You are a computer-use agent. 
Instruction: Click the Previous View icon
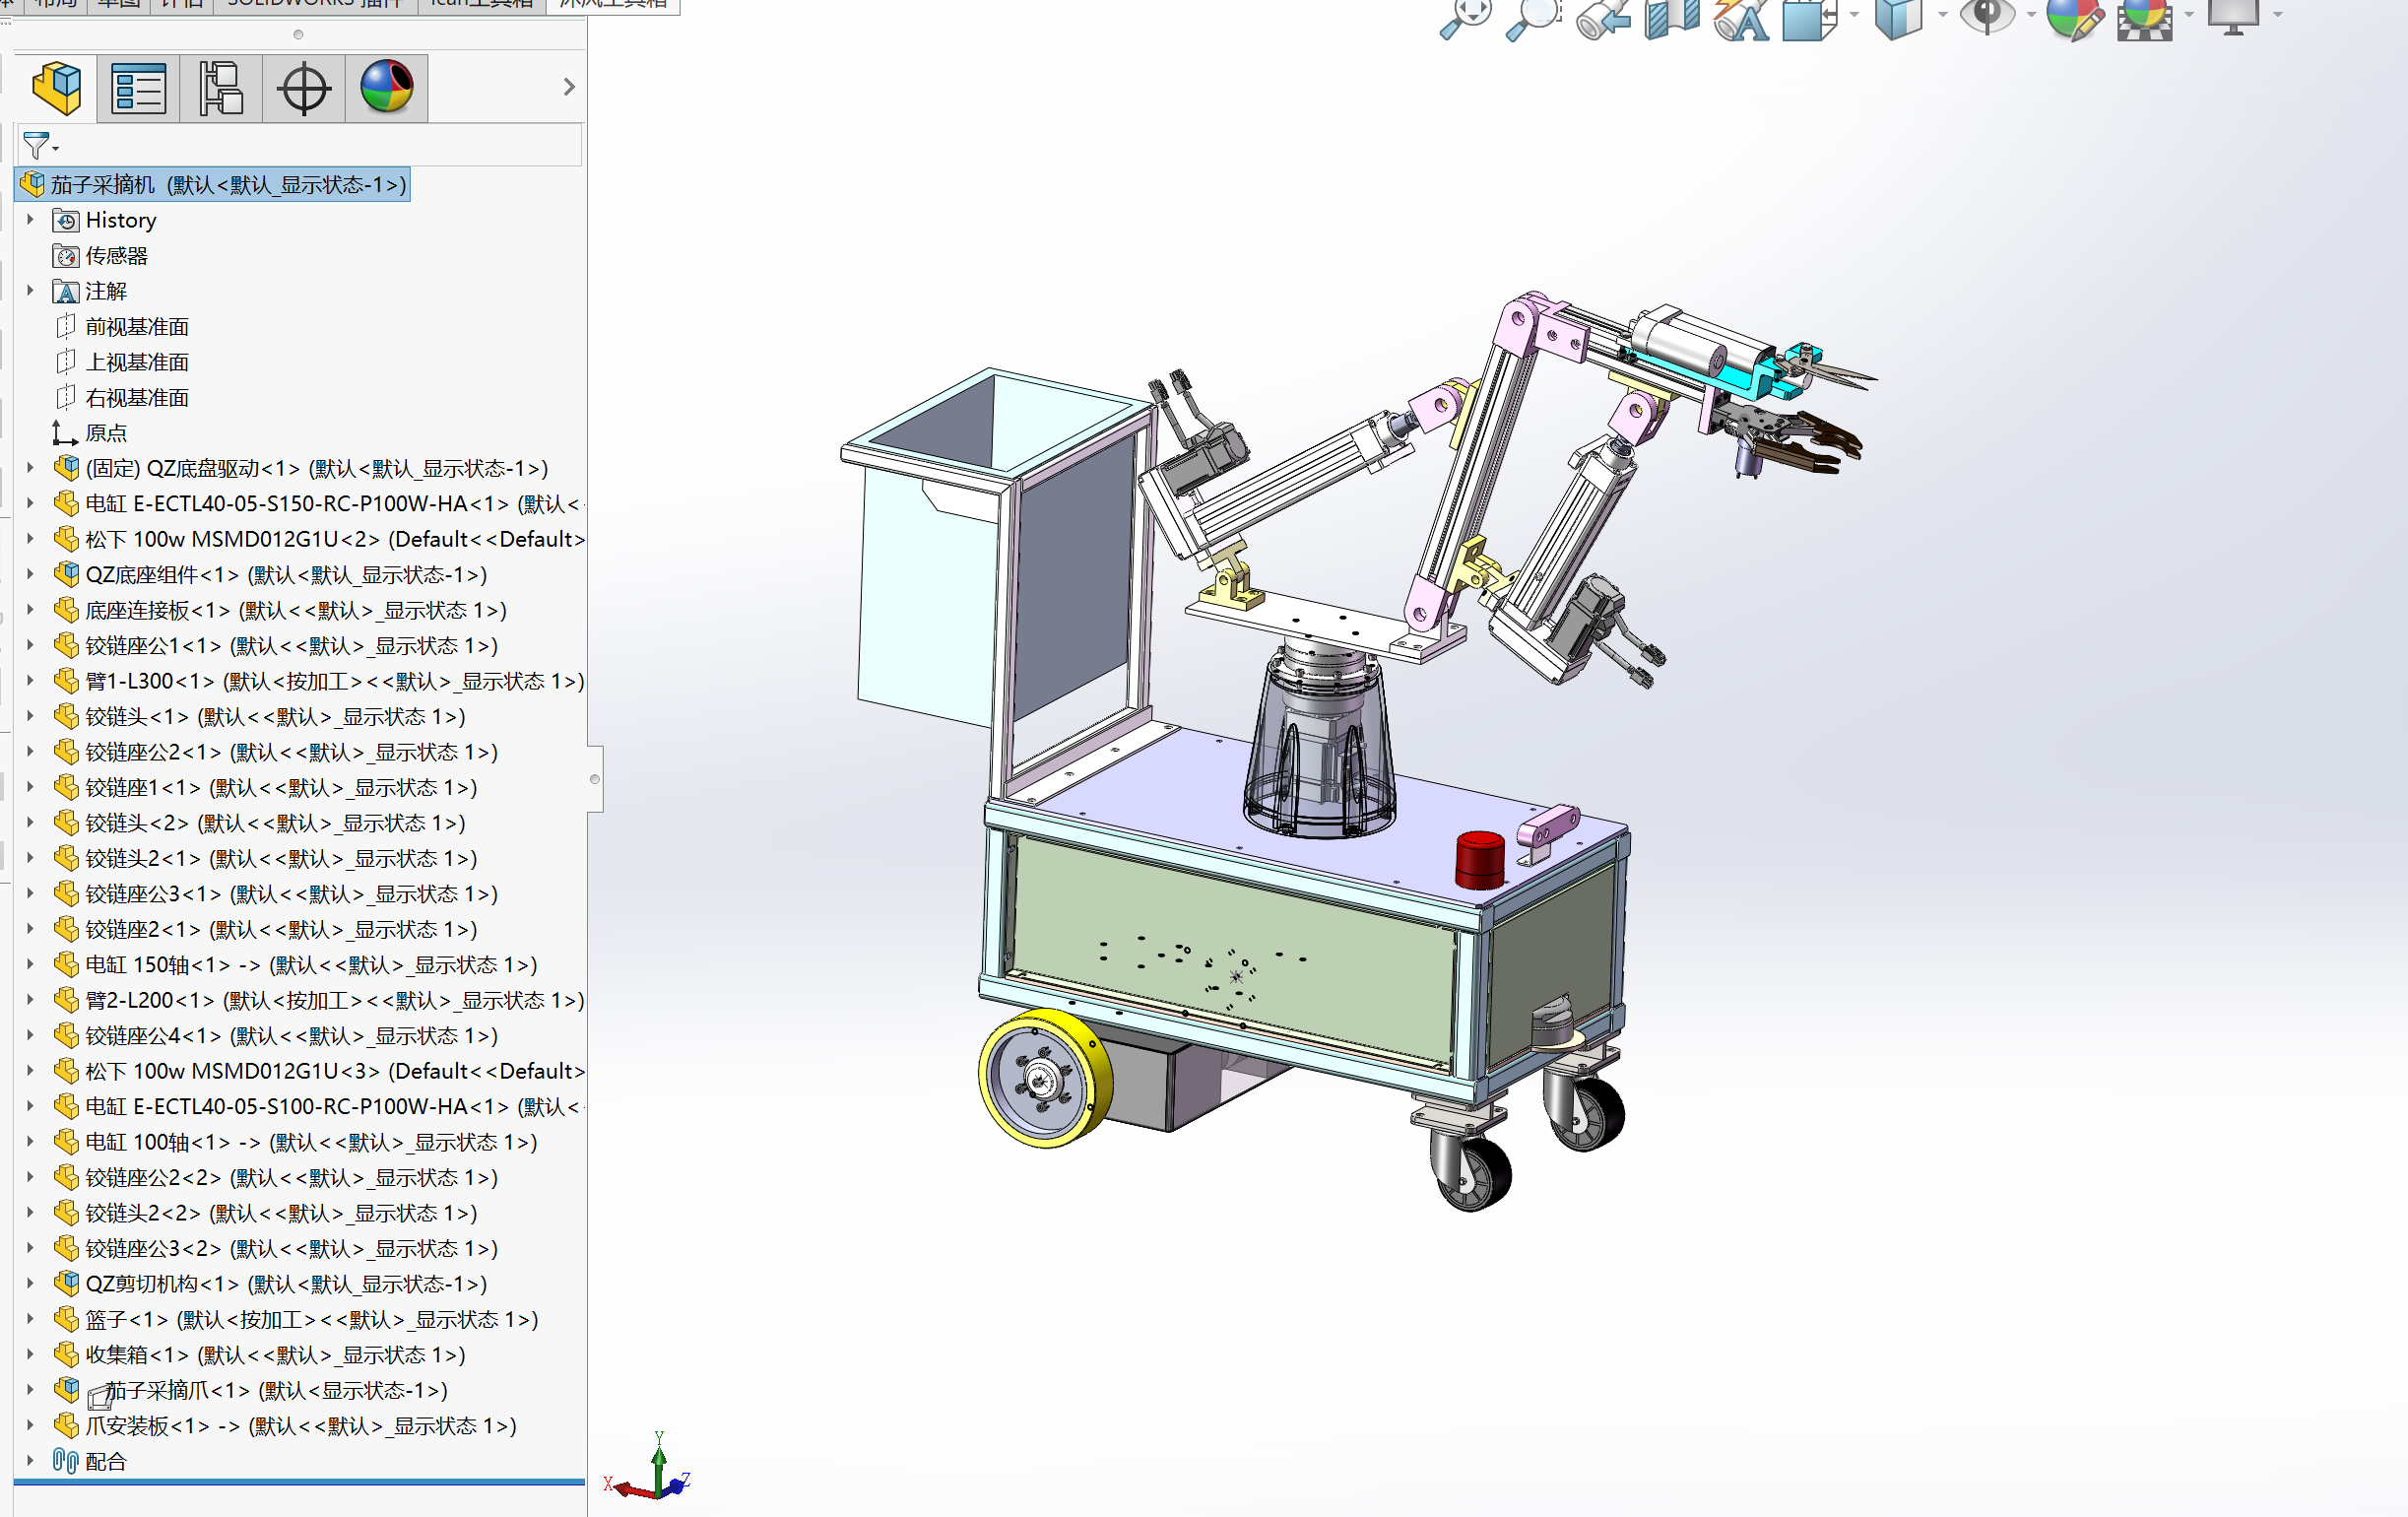click(1603, 18)
